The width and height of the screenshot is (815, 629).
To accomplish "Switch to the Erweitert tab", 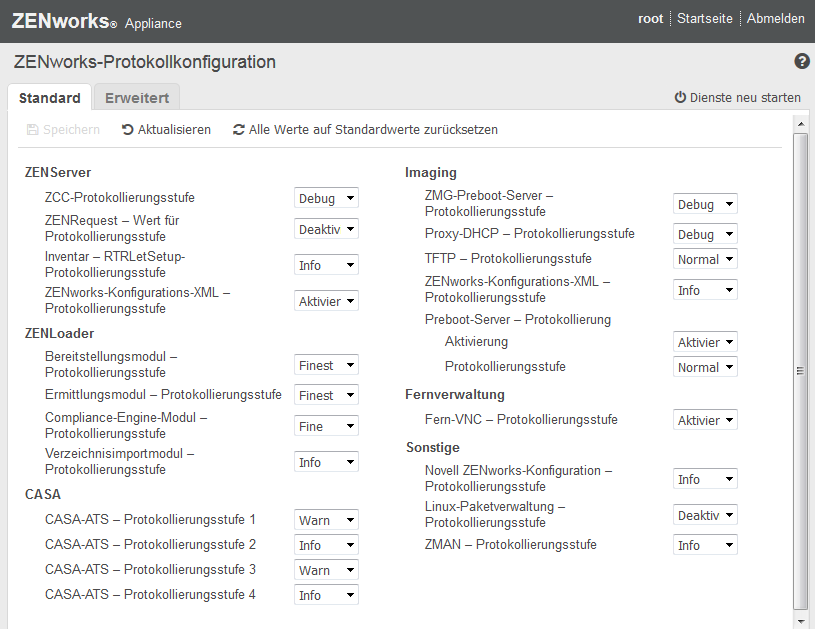I will [137, 98].
